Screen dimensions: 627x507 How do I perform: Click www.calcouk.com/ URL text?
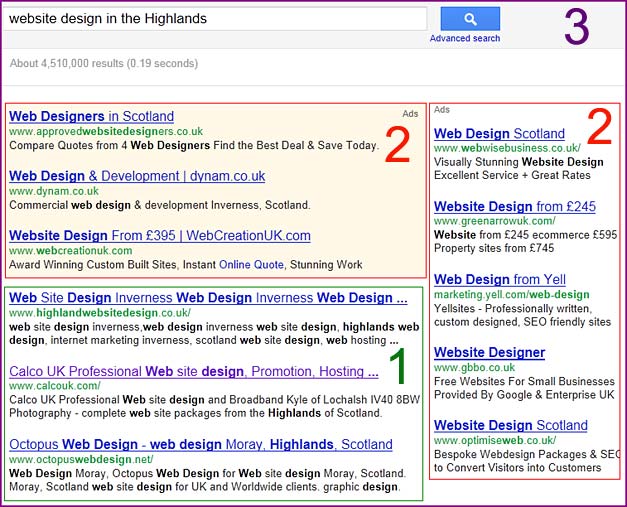point(55,386)
